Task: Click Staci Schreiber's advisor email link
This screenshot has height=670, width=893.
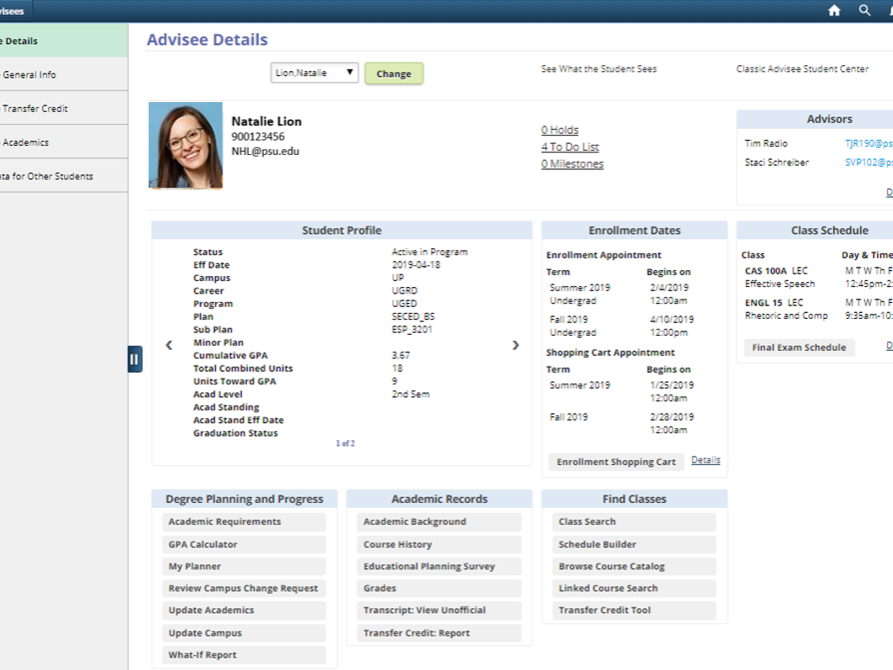Action: click(x=869, y=162)
